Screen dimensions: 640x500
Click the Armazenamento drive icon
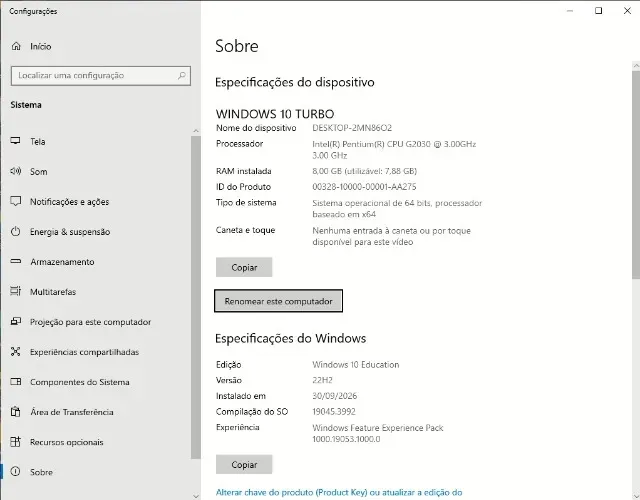tap(16, 261)
